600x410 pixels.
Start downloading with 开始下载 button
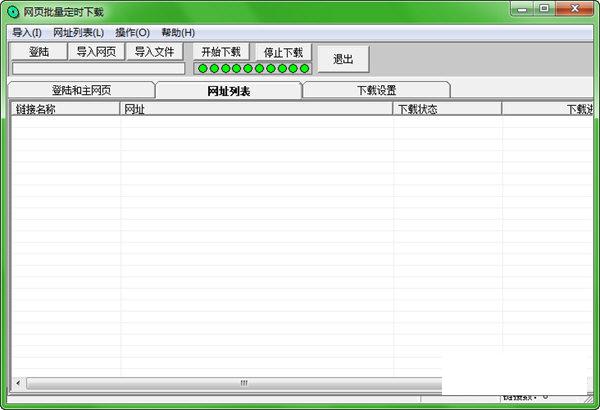(x=220, y=52)
